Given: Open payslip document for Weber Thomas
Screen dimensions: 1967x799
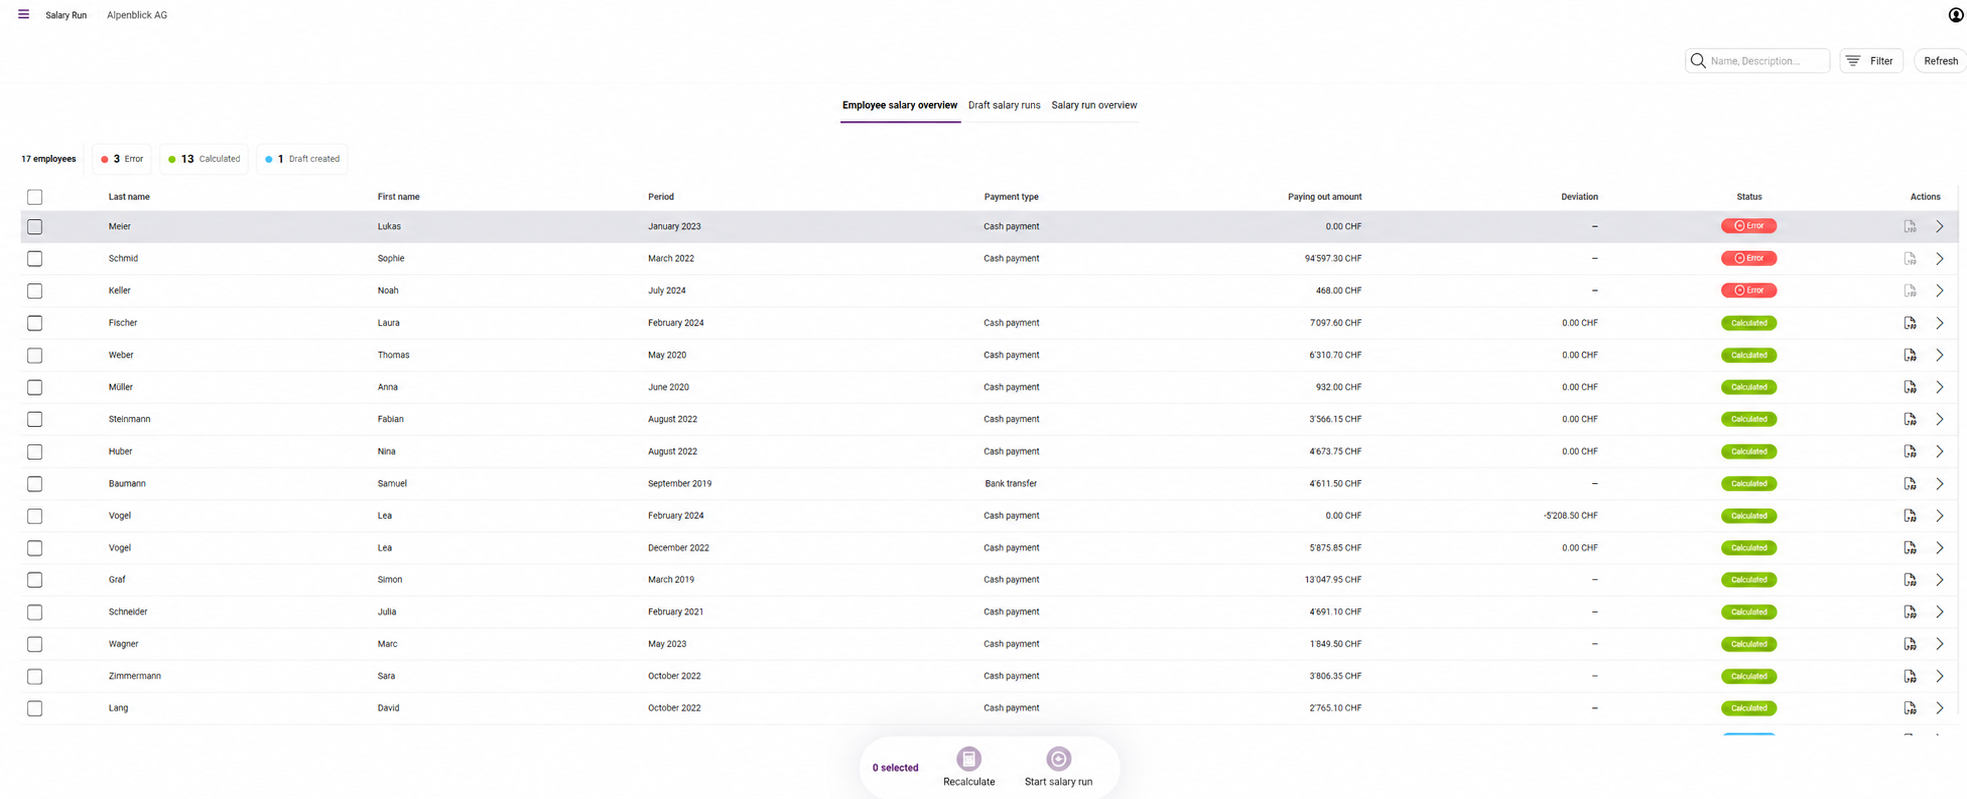Looking at the screenshot, I should click(x=1909, y=355).
